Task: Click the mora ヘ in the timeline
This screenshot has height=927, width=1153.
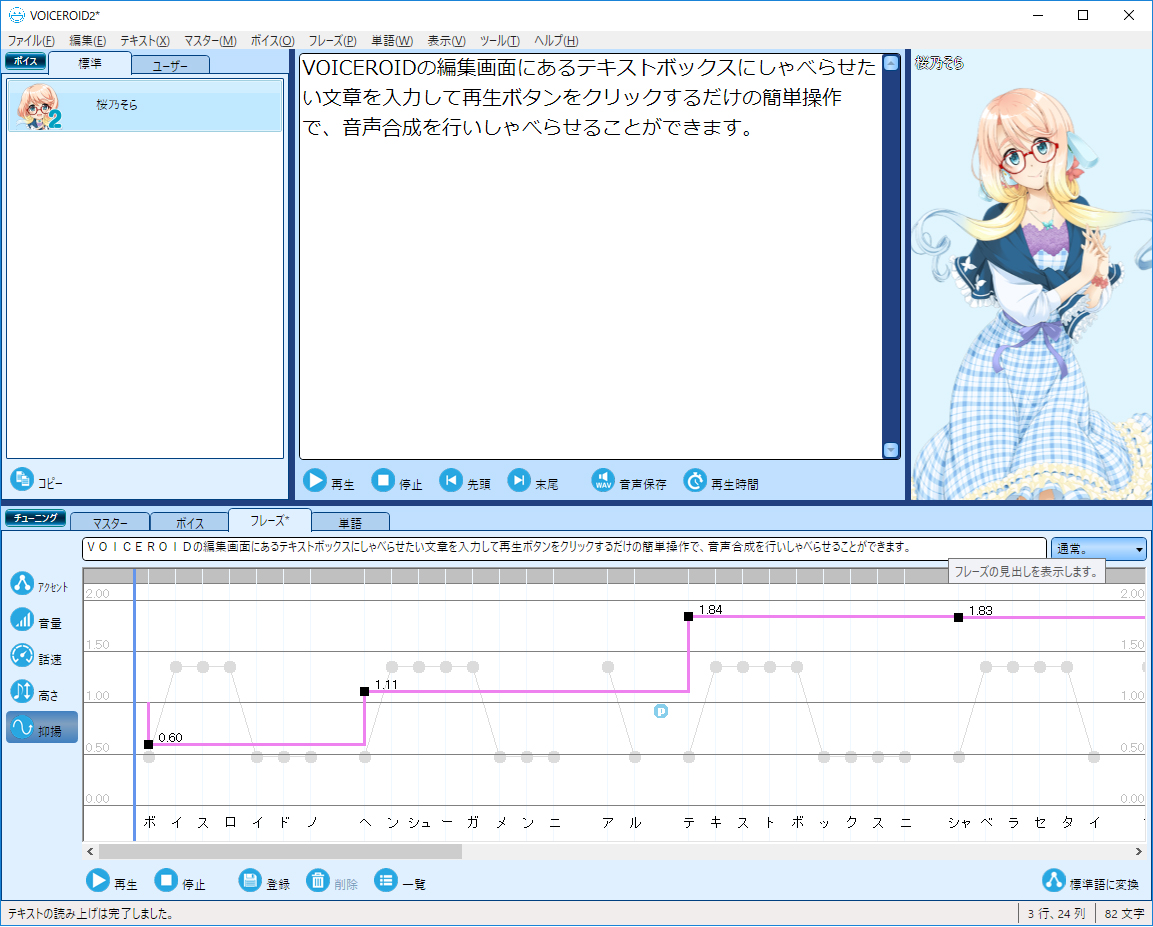Action: [365, 823]
